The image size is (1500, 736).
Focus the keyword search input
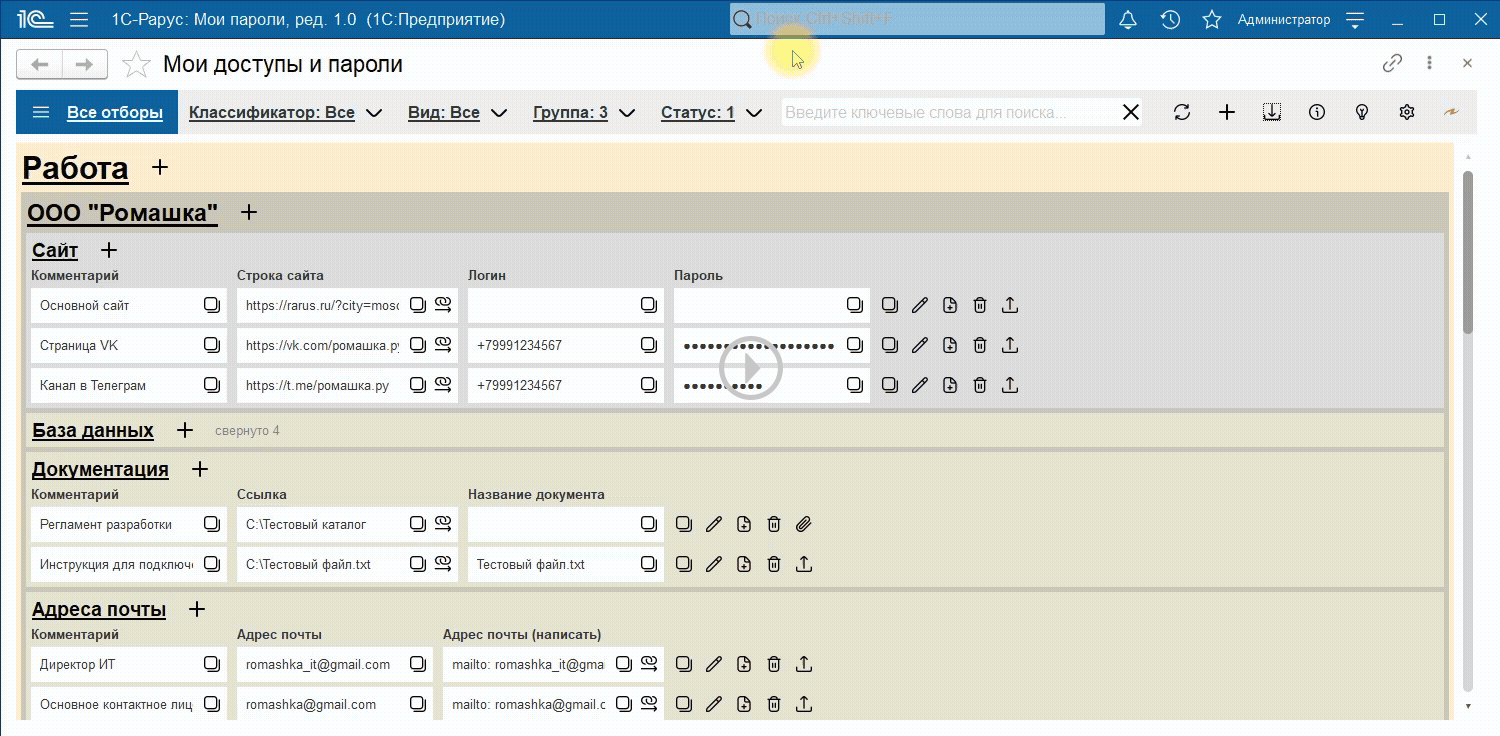tap(950, 113)
